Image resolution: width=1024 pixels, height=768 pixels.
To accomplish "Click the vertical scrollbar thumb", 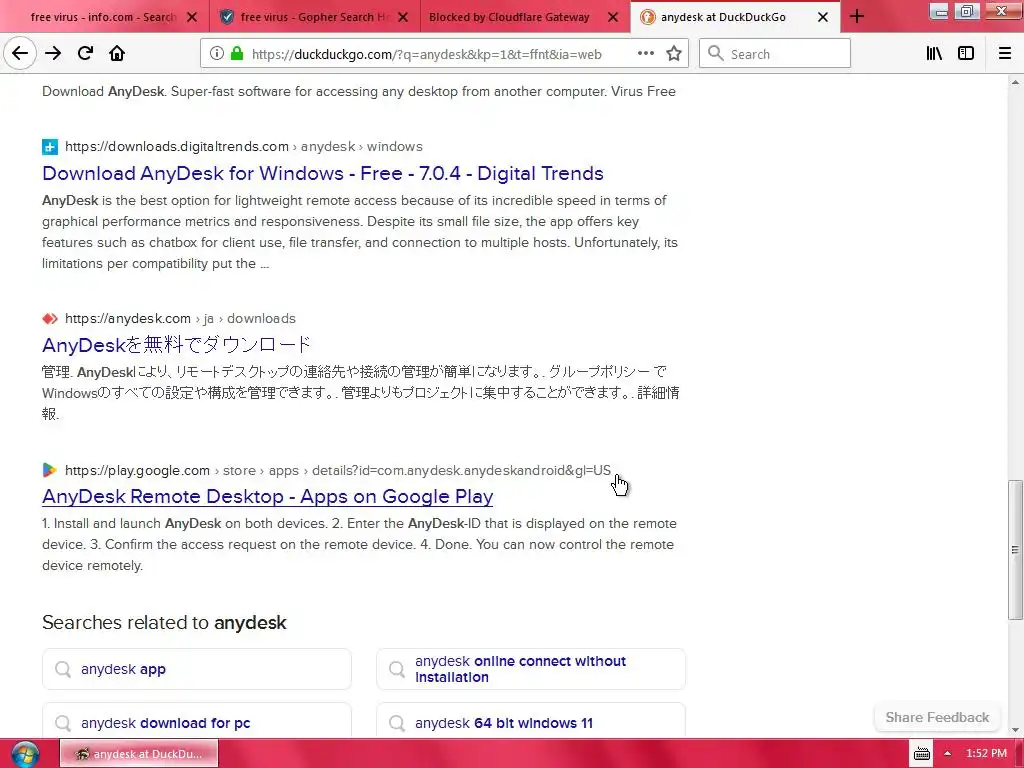I will (1015, 550).
